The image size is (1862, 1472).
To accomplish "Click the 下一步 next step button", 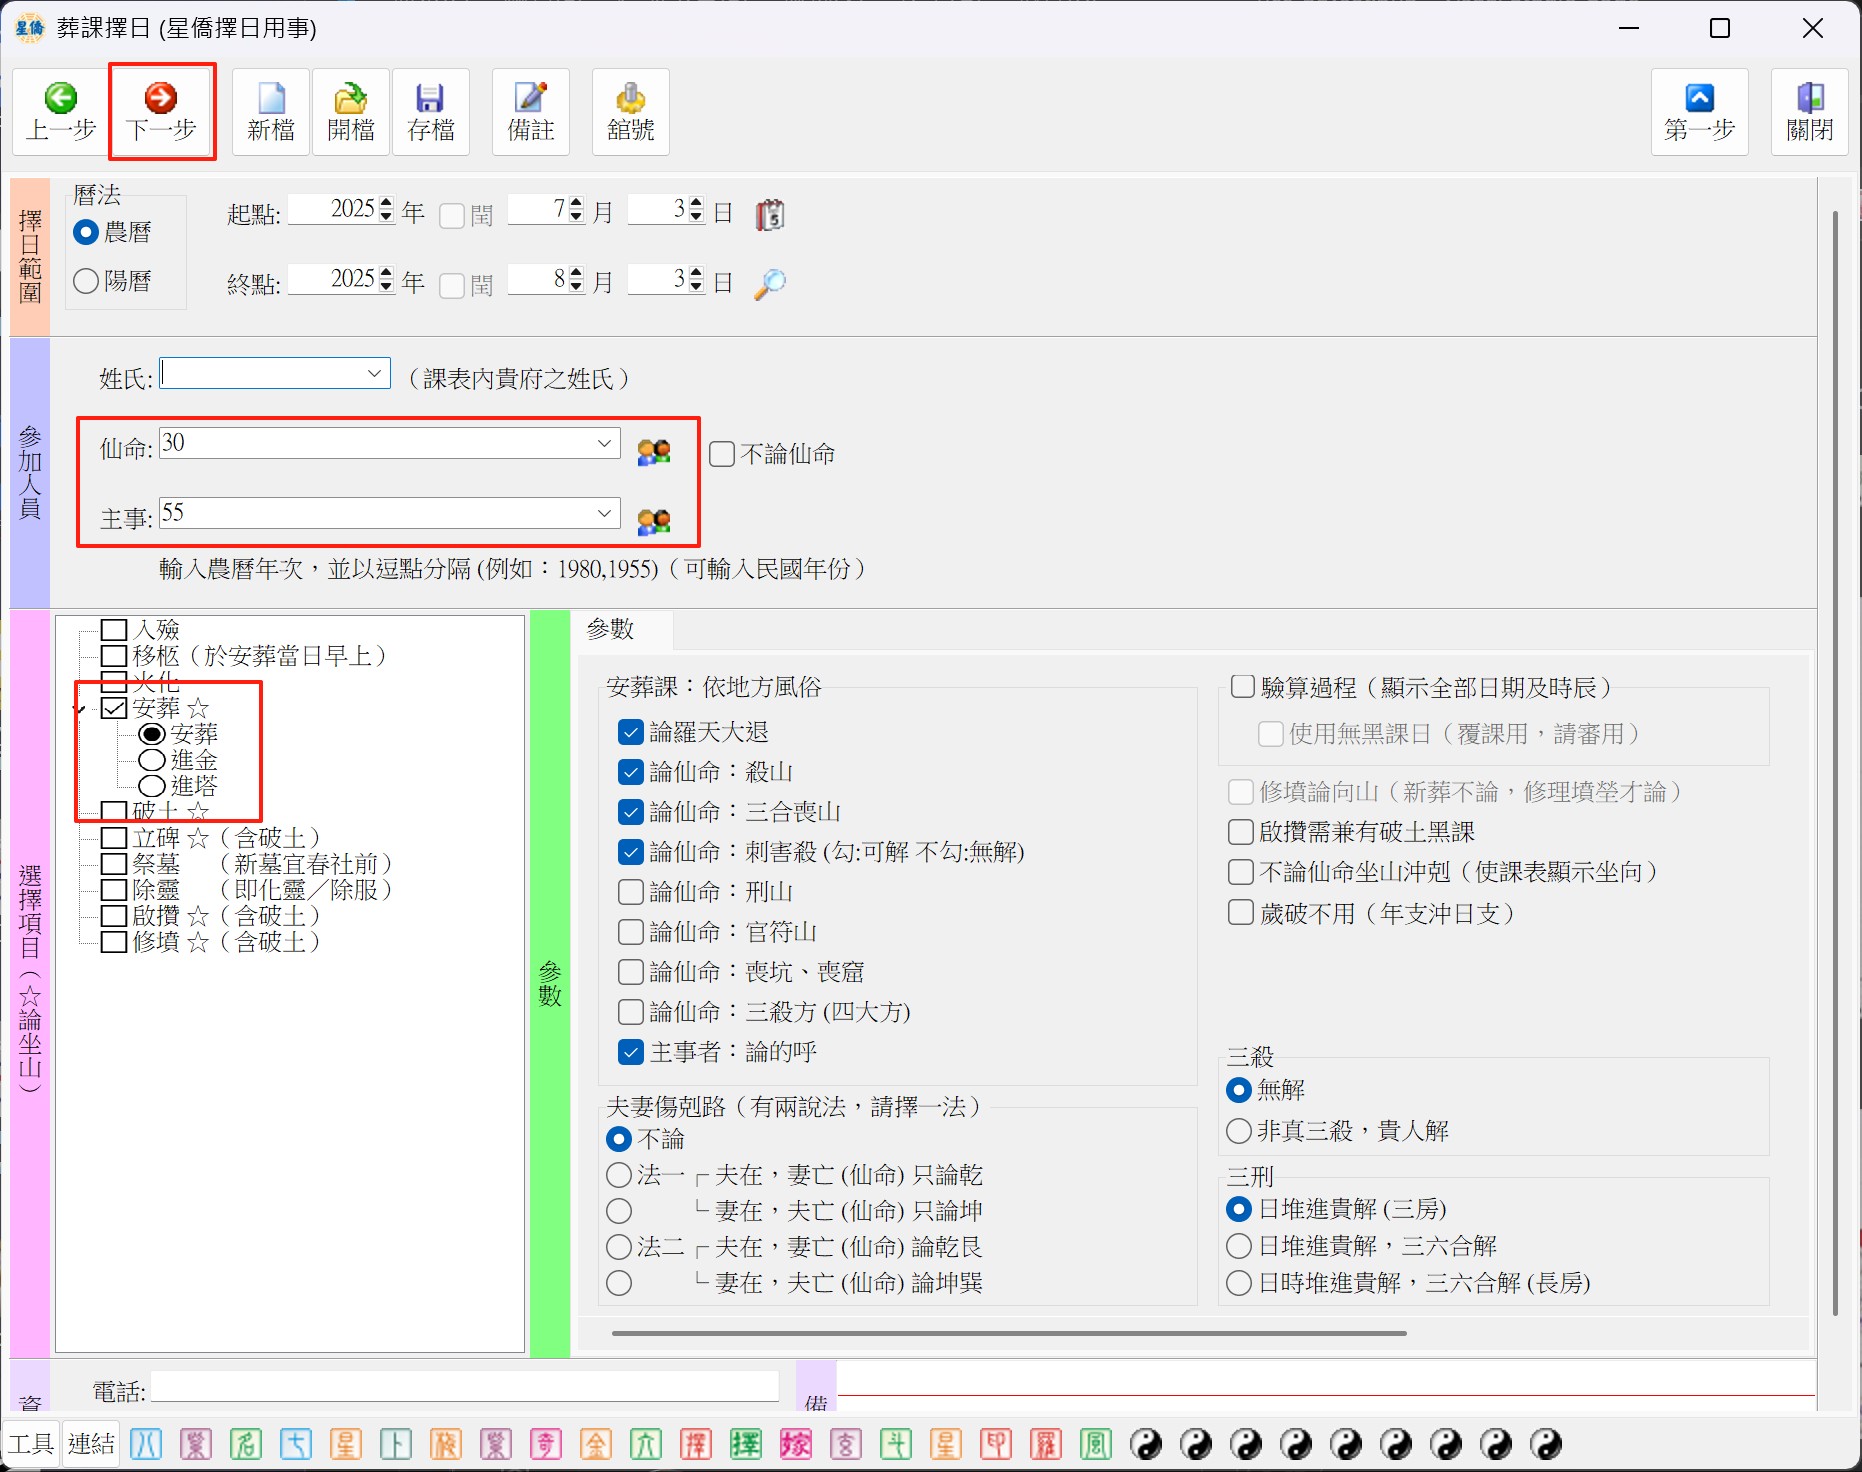I will 161,112.
